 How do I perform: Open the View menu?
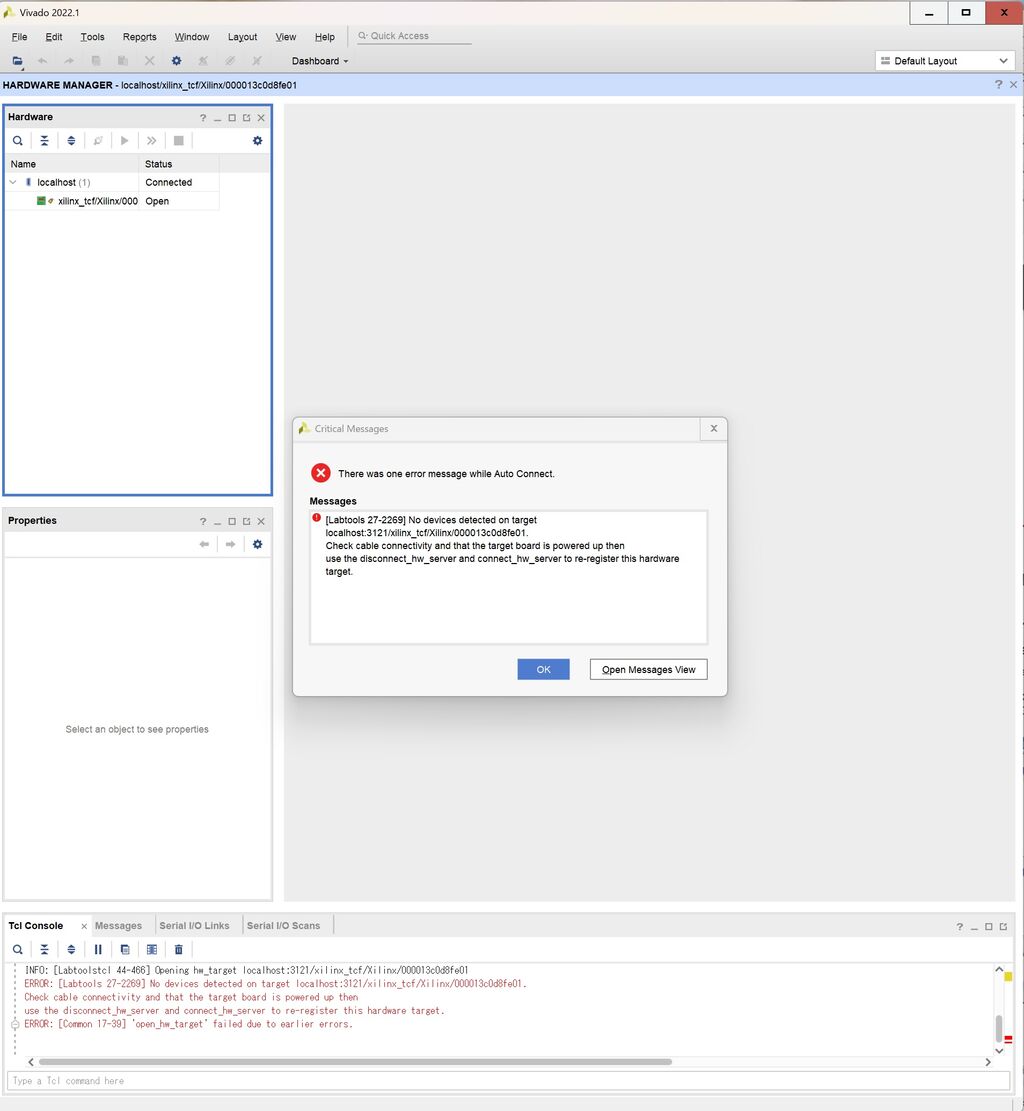click(x=286, y=37)
